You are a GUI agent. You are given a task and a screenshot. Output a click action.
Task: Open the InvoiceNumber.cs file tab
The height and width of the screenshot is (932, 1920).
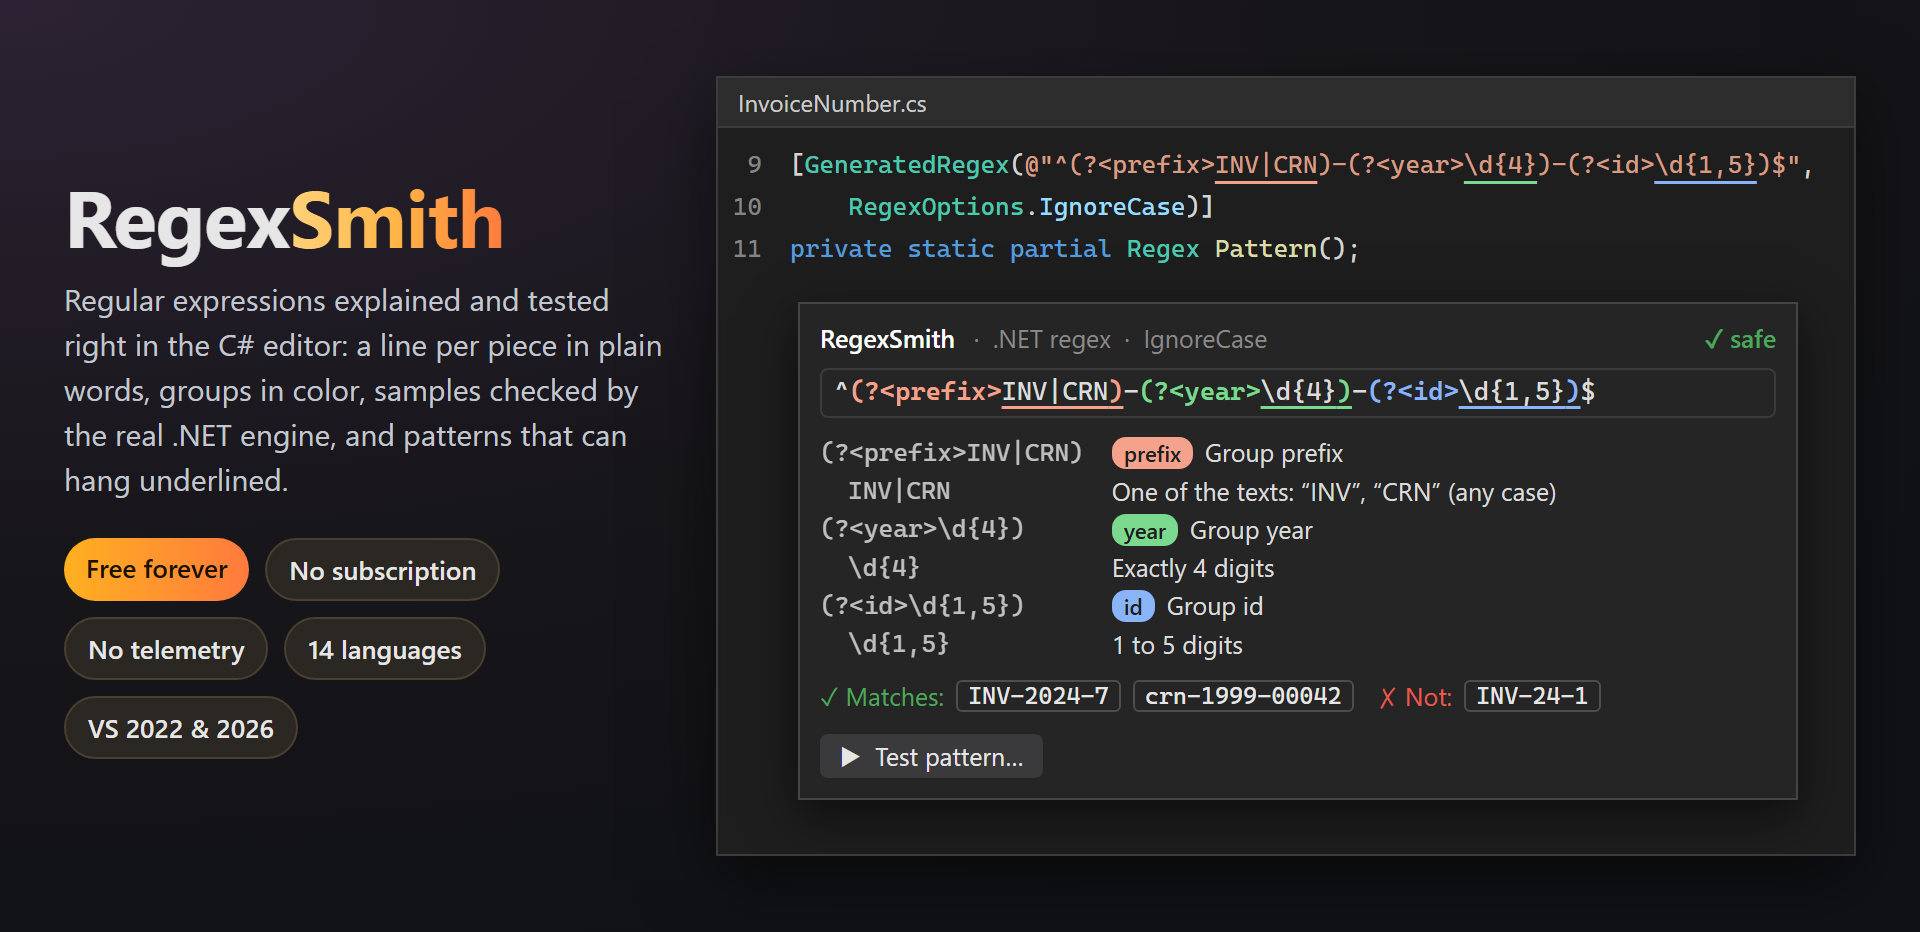click(x=832, y=104)
